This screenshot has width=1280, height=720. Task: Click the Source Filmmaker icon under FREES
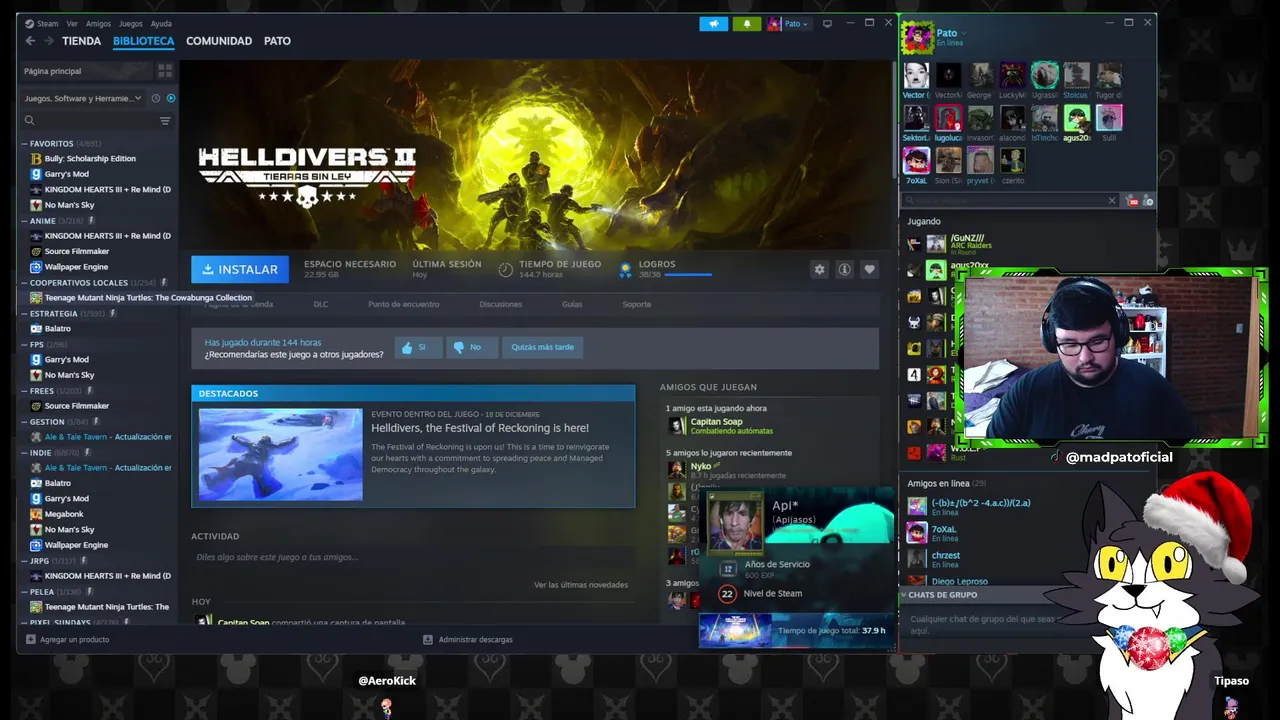click(36, 406)
